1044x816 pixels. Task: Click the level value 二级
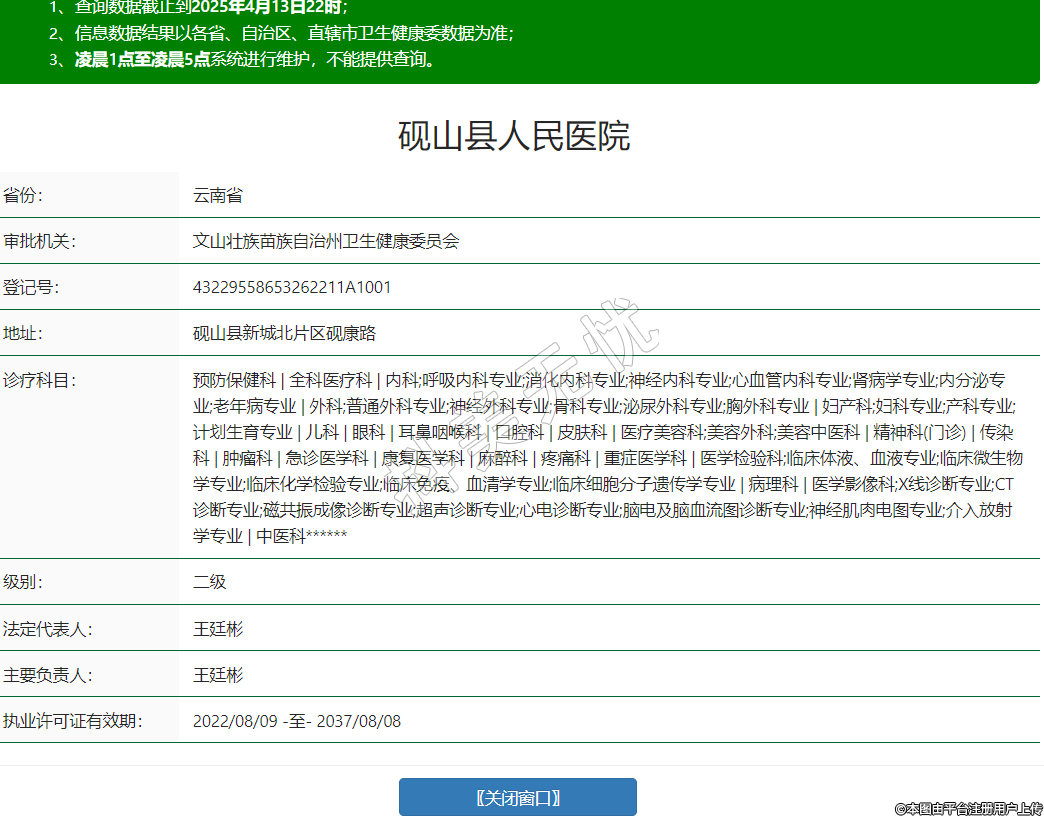coord(210,582)
